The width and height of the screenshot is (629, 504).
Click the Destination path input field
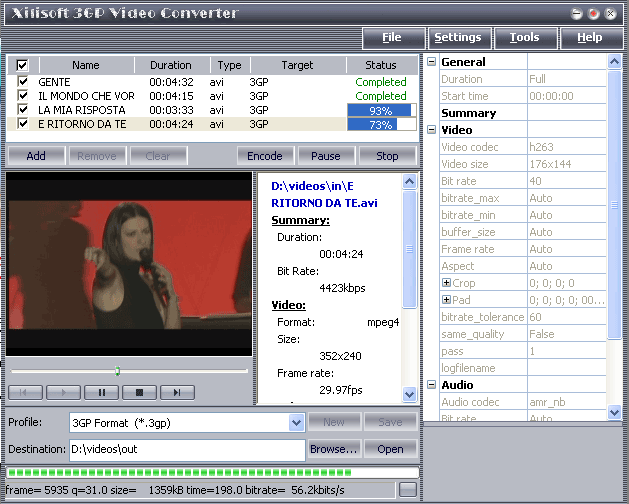[187, 449]
